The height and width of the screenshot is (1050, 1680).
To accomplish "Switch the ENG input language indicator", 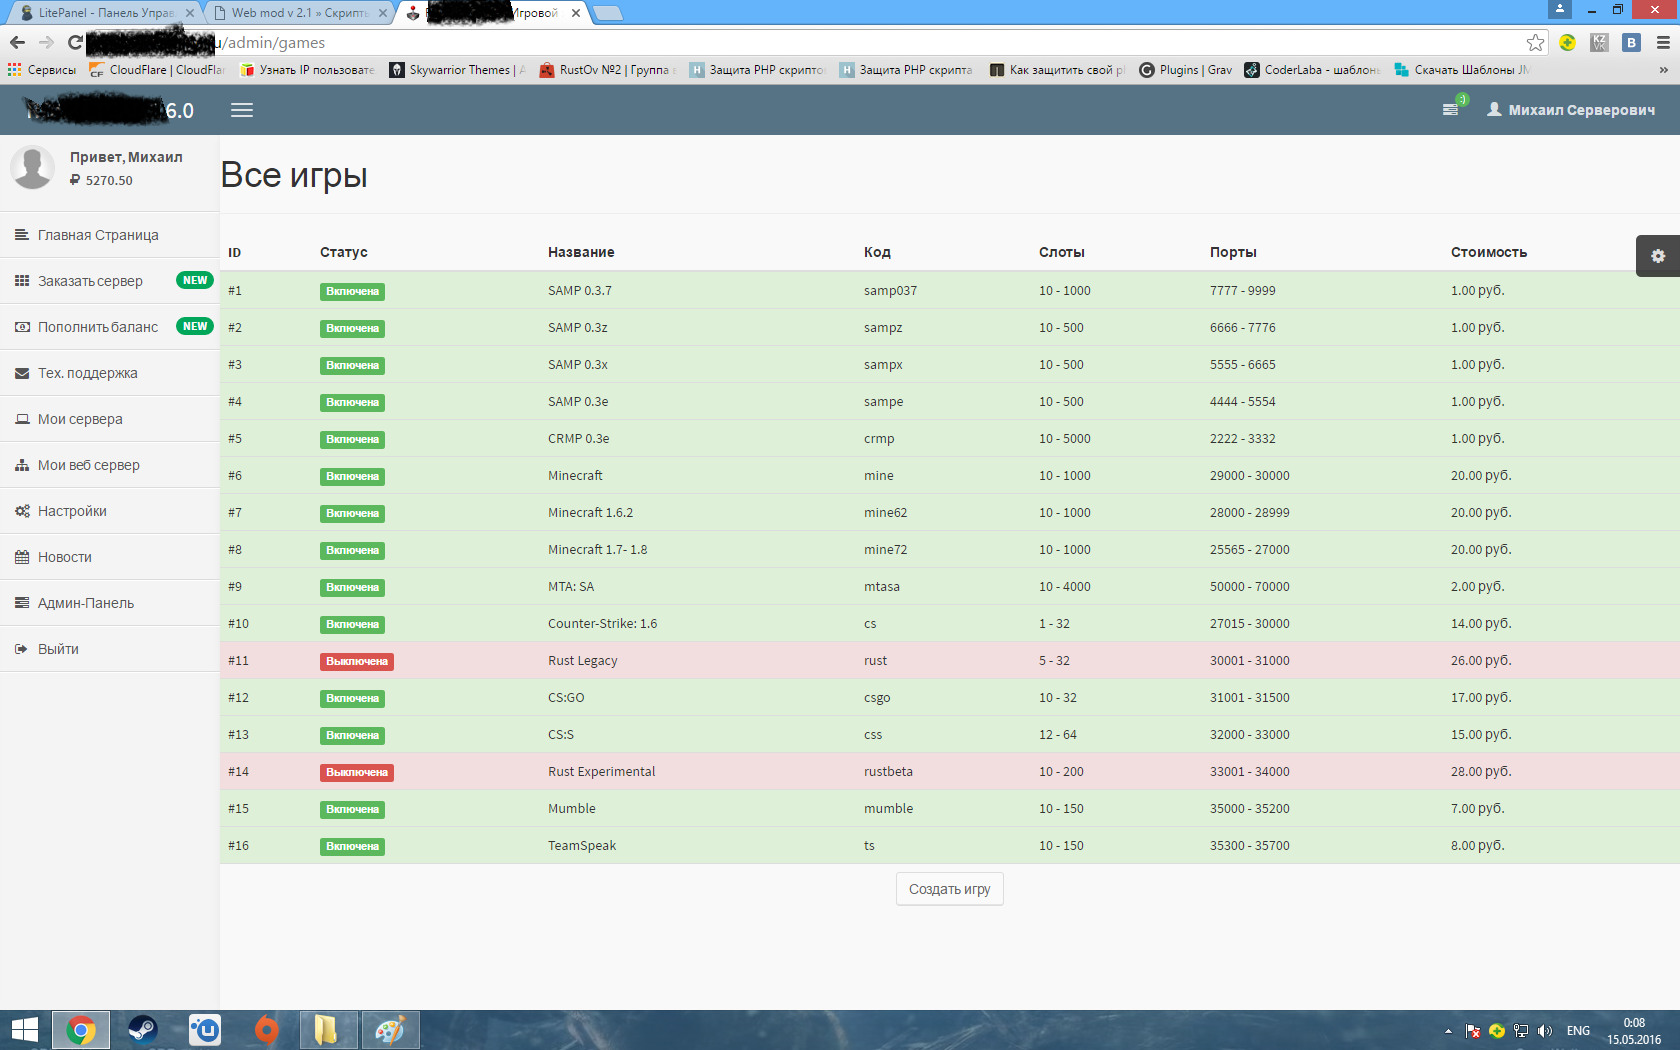I will coord(1578,1031).
